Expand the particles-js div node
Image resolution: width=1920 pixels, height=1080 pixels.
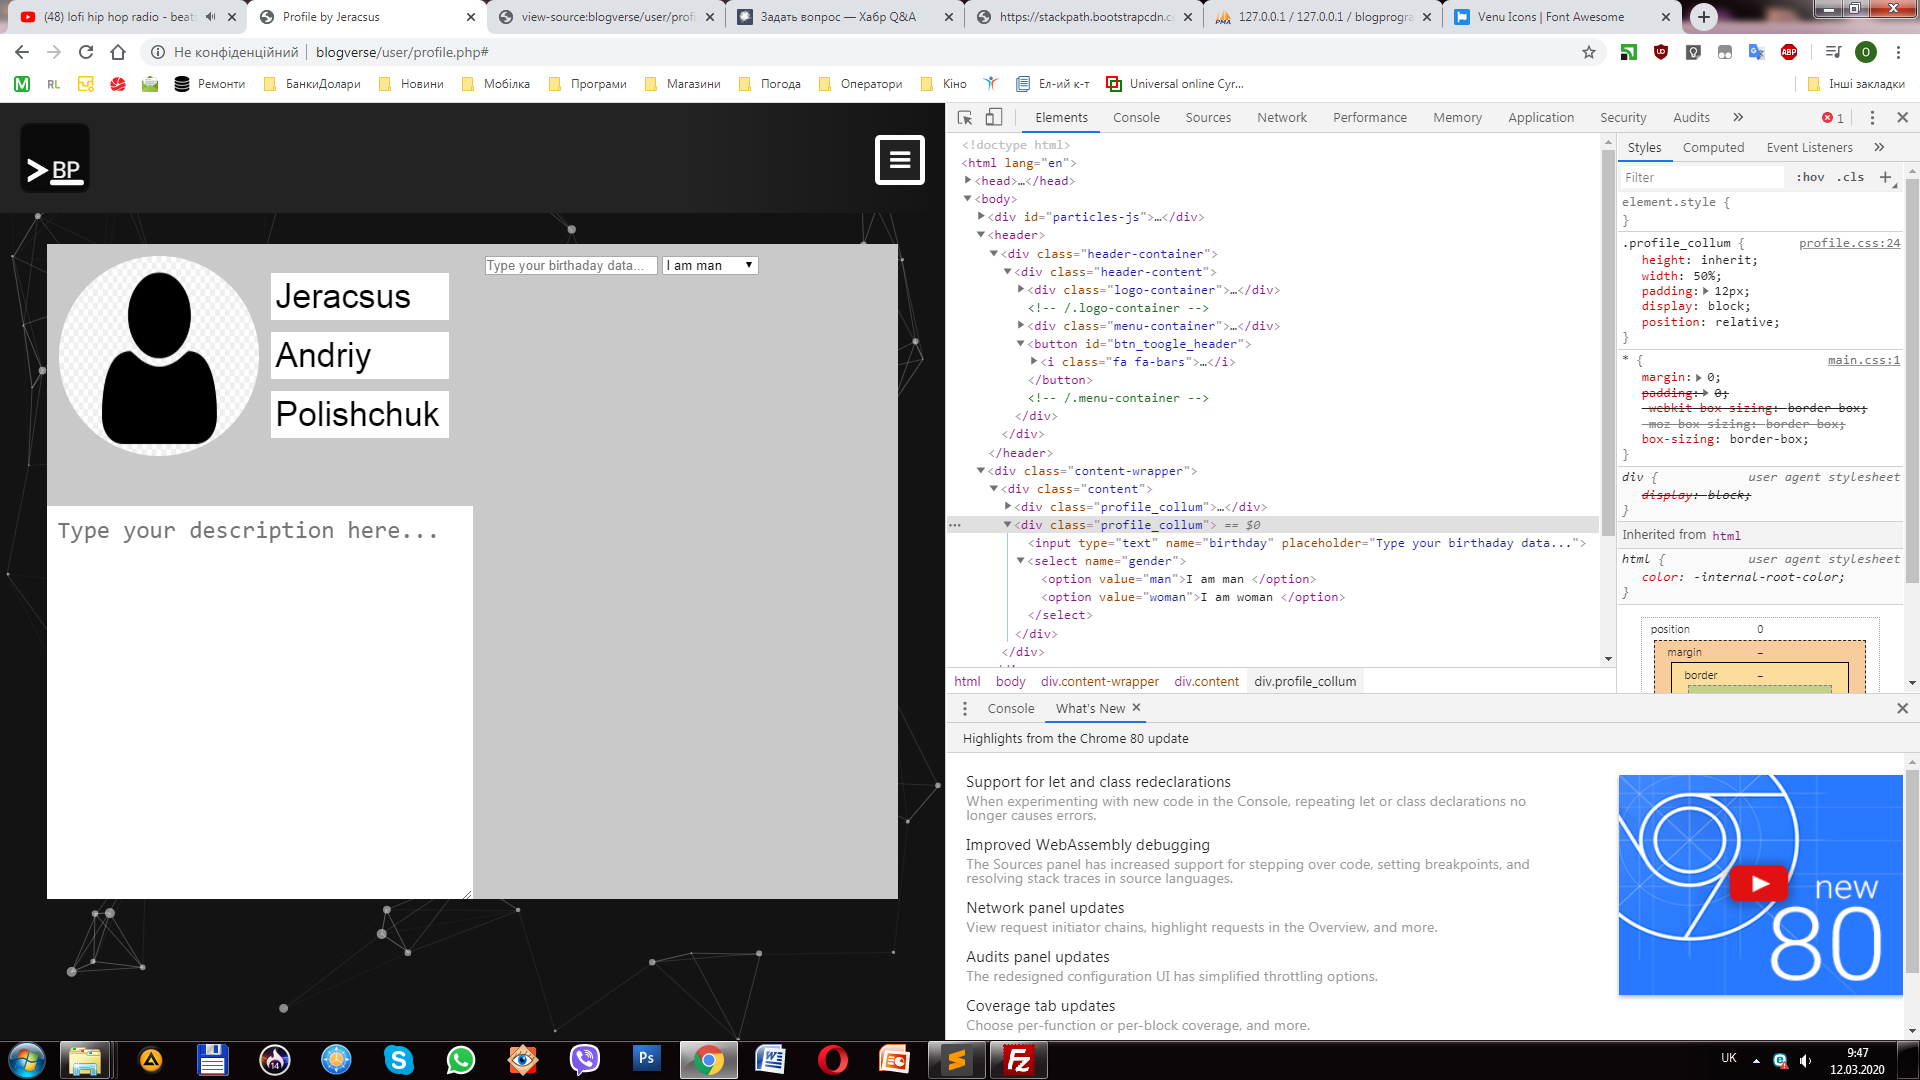[x=981, y=217]
